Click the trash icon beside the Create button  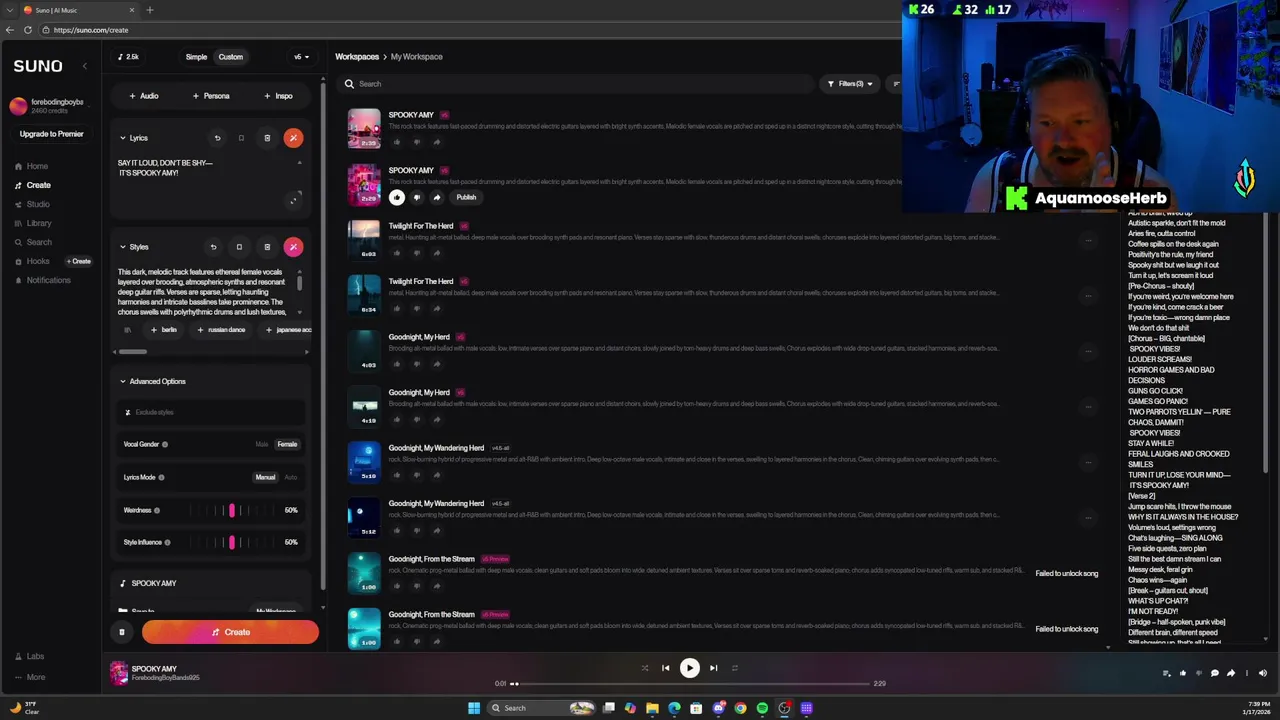122,632
